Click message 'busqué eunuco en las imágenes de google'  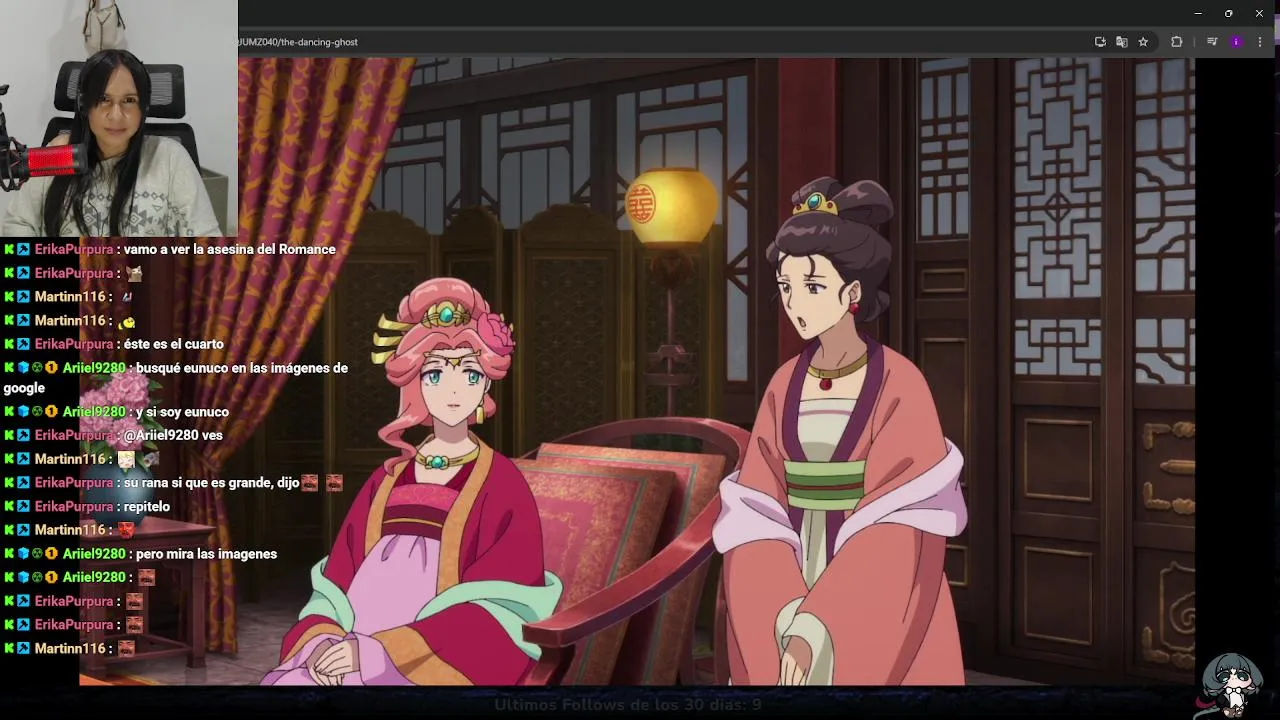[x=176, y=378]
